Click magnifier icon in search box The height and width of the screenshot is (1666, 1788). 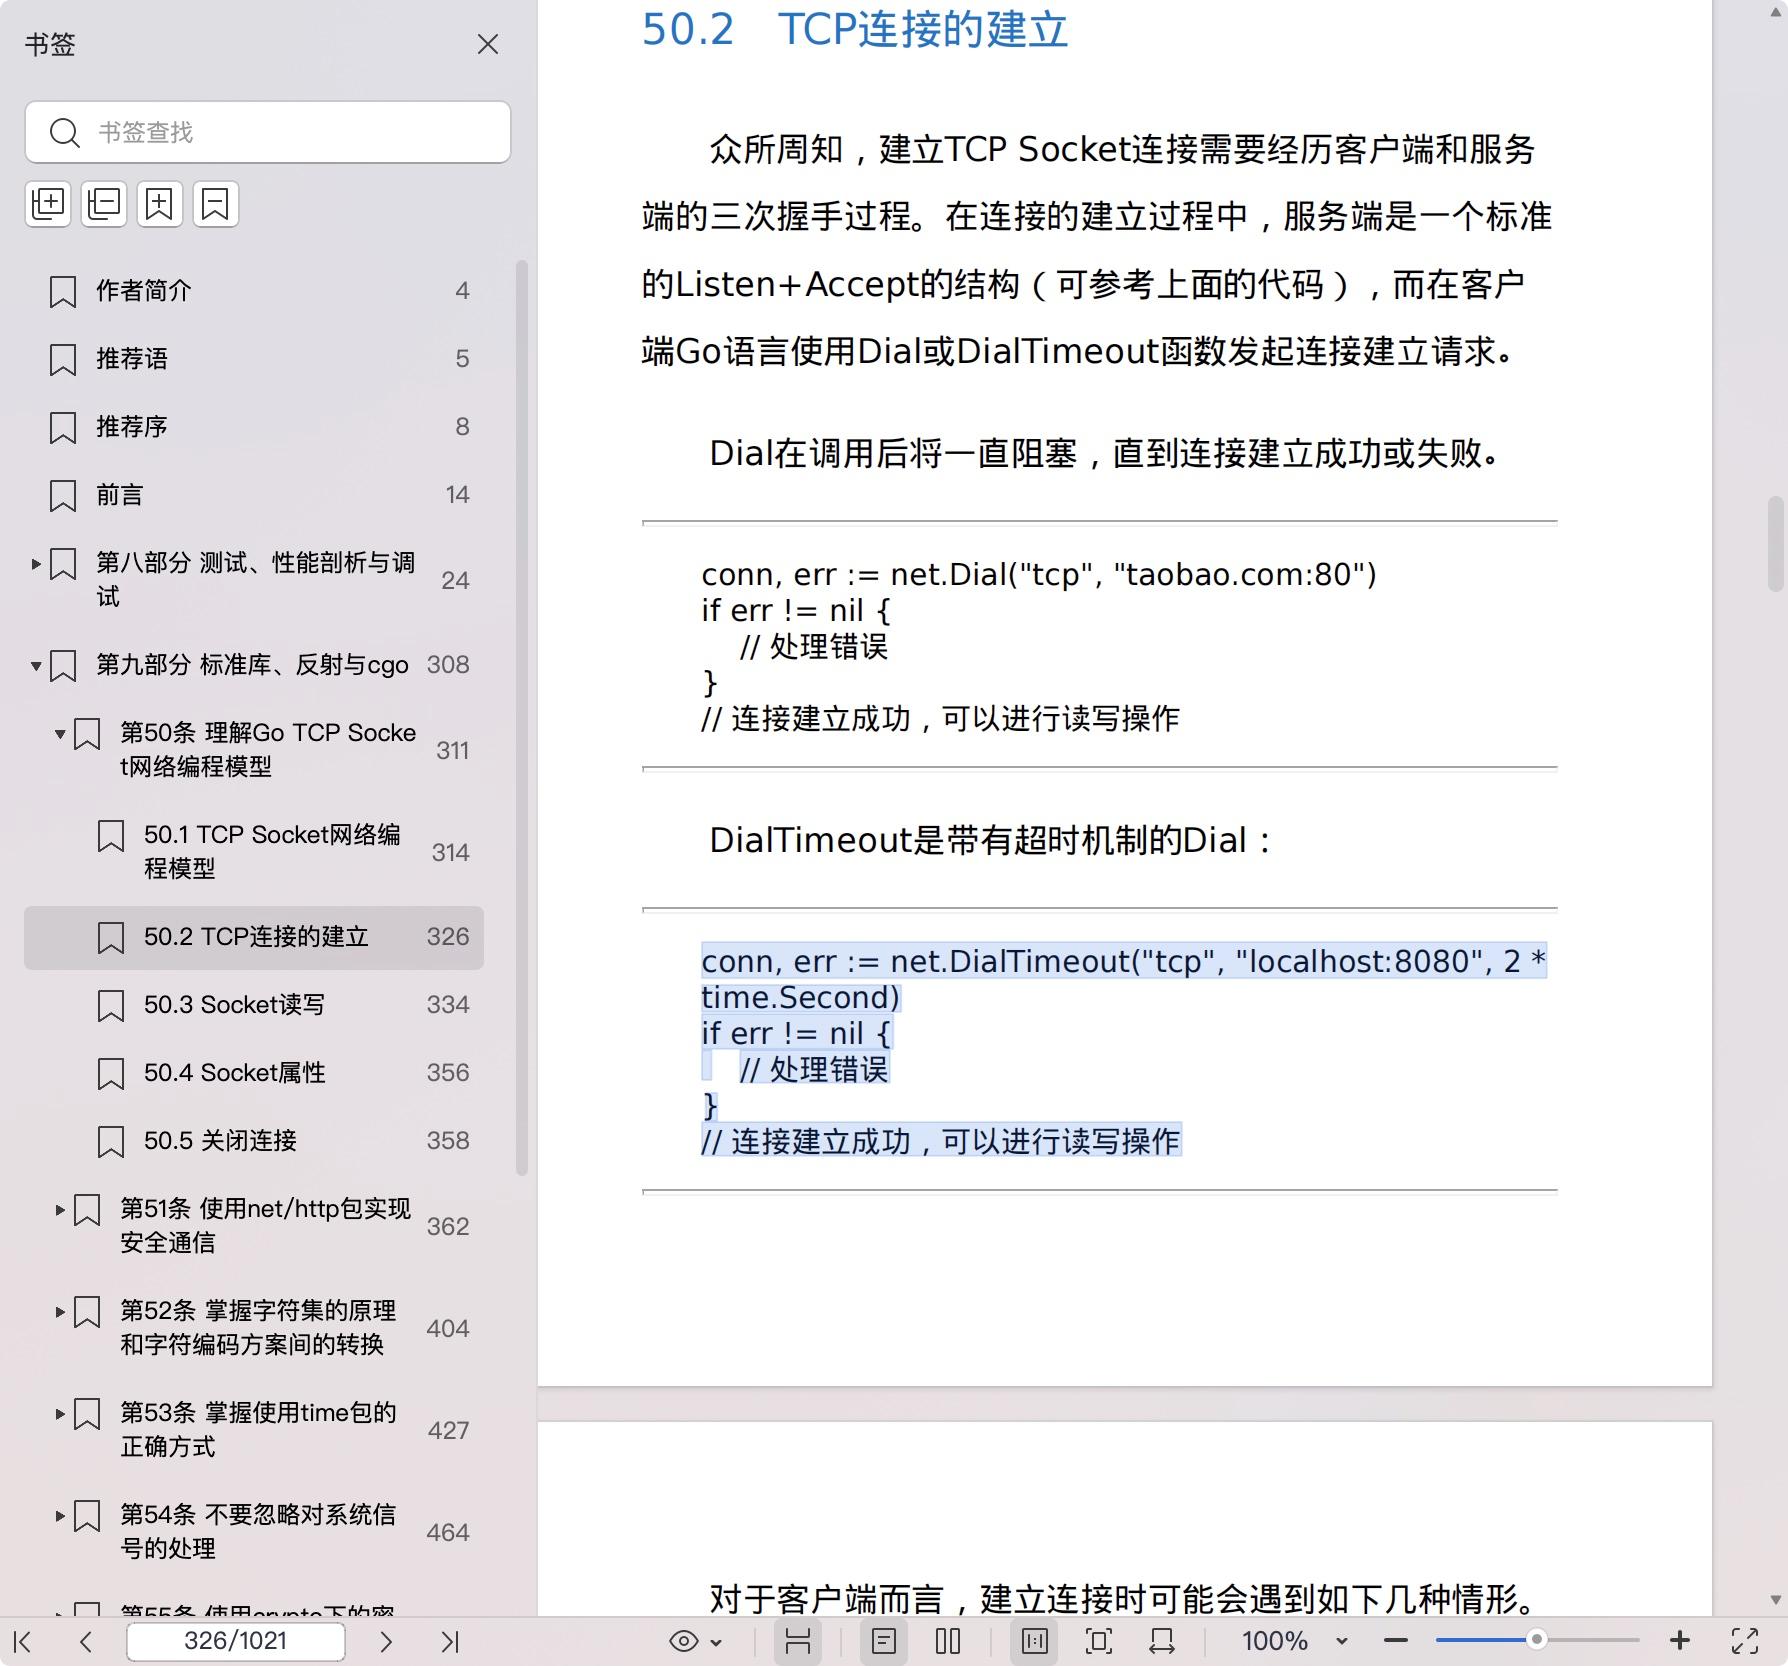(x=65, y=132)
